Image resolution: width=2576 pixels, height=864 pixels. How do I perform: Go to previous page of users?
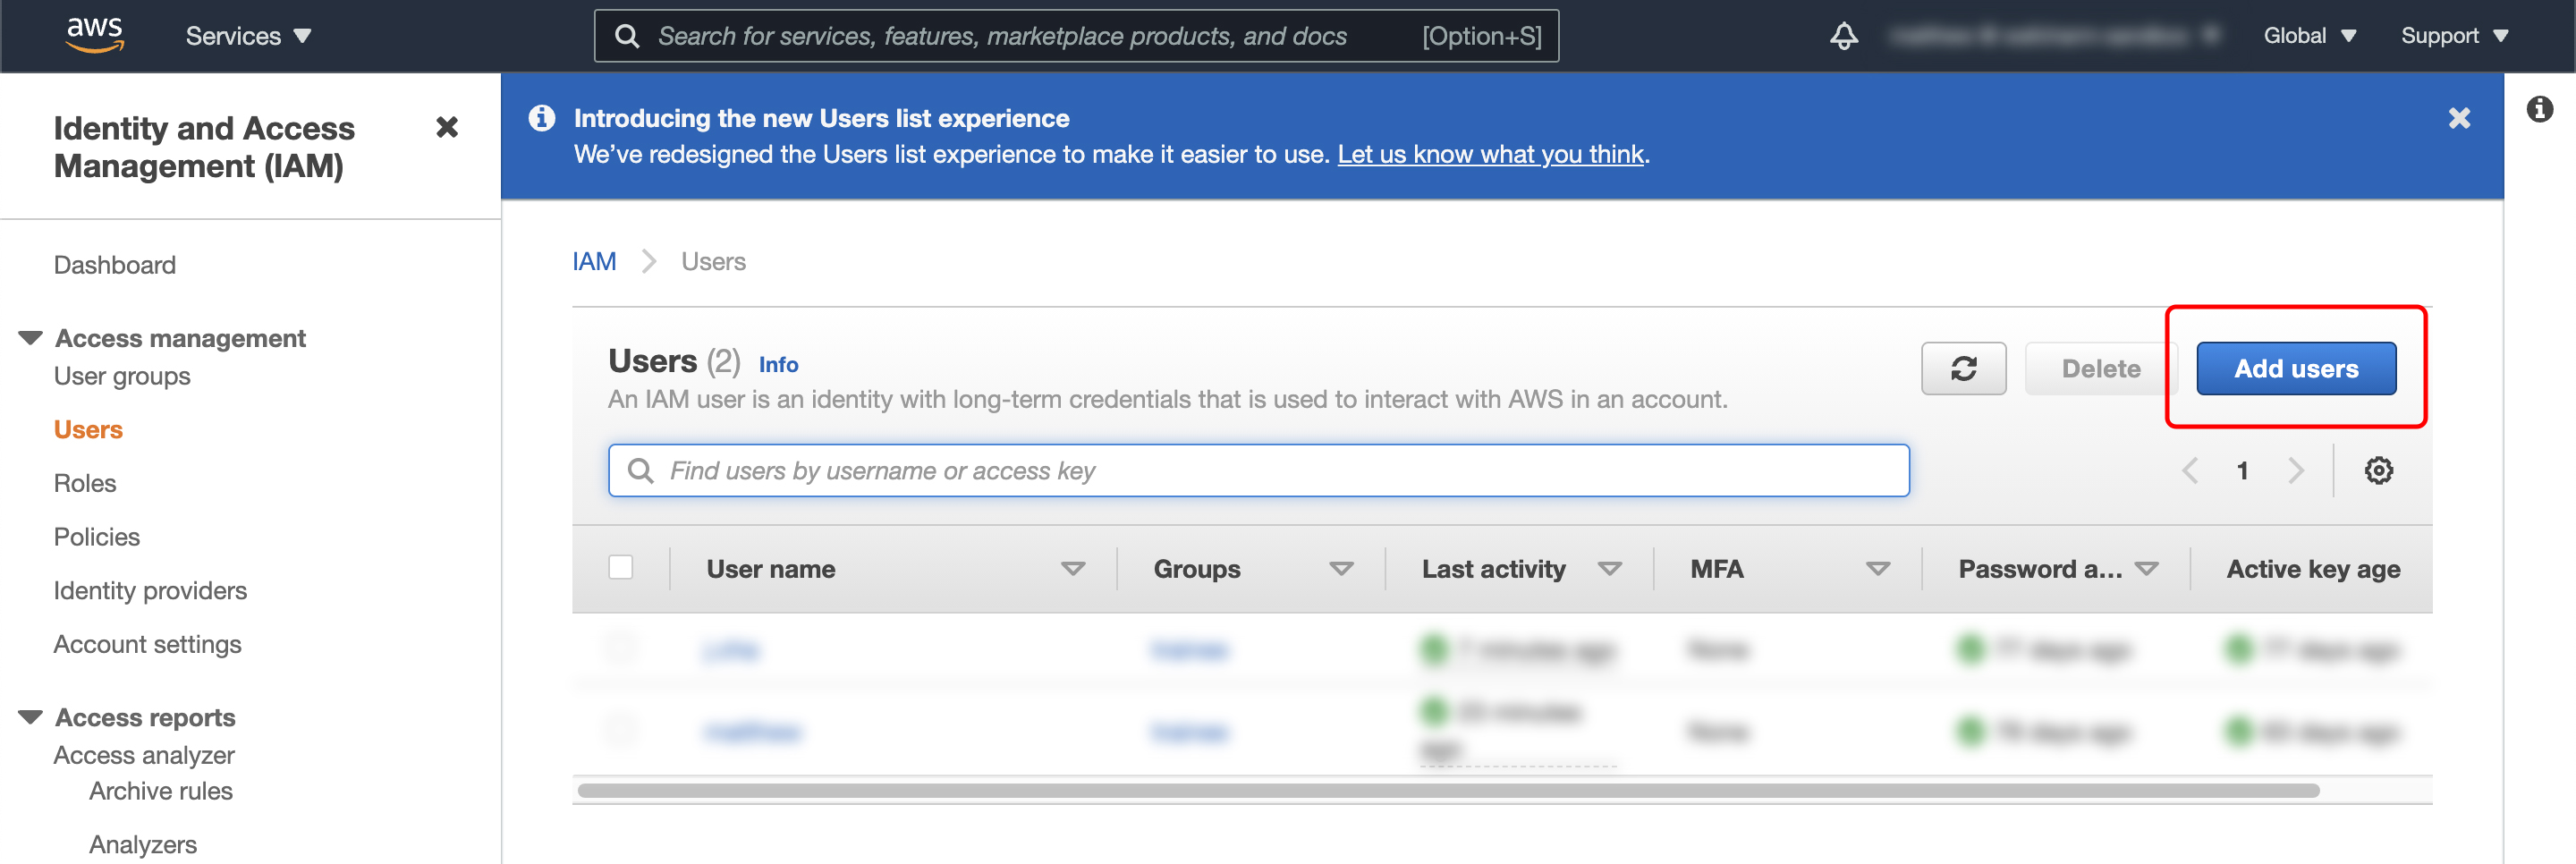(x=2189, y=470)
